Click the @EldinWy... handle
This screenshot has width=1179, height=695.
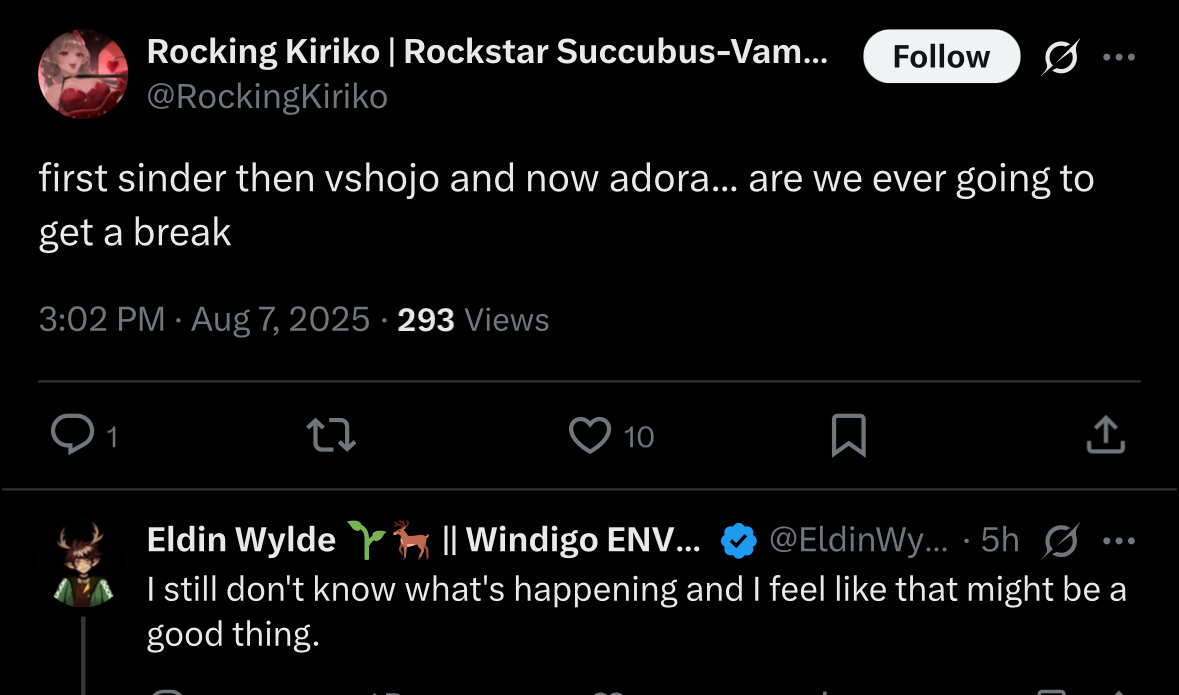click(x=859, y=541)
